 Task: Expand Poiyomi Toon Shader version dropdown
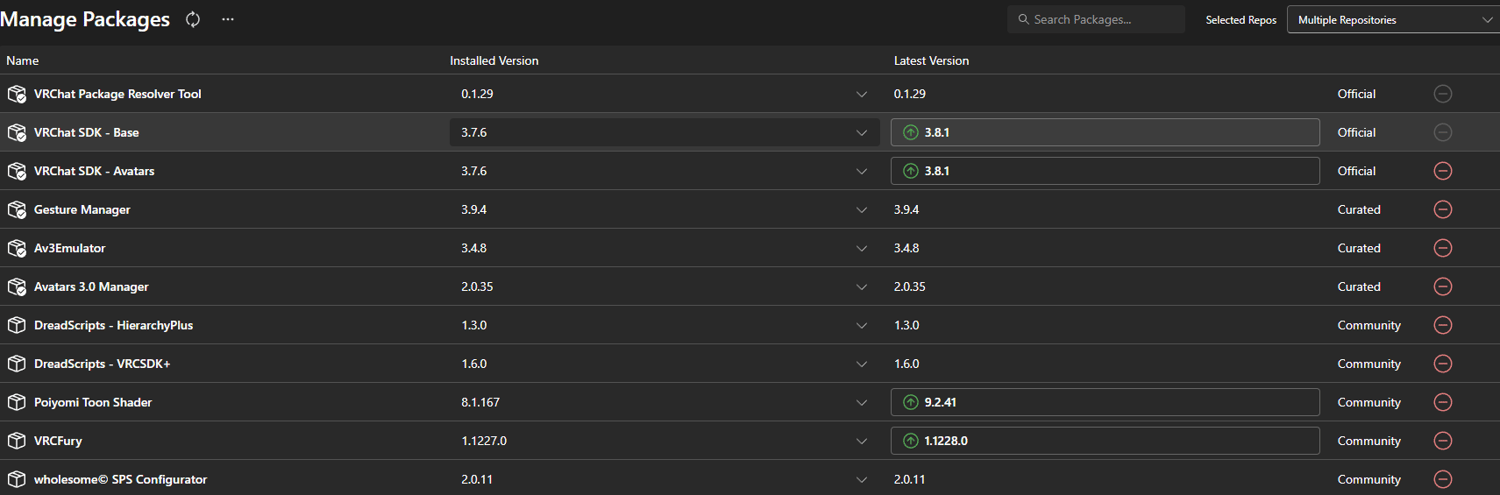click(x=862, y=403)
